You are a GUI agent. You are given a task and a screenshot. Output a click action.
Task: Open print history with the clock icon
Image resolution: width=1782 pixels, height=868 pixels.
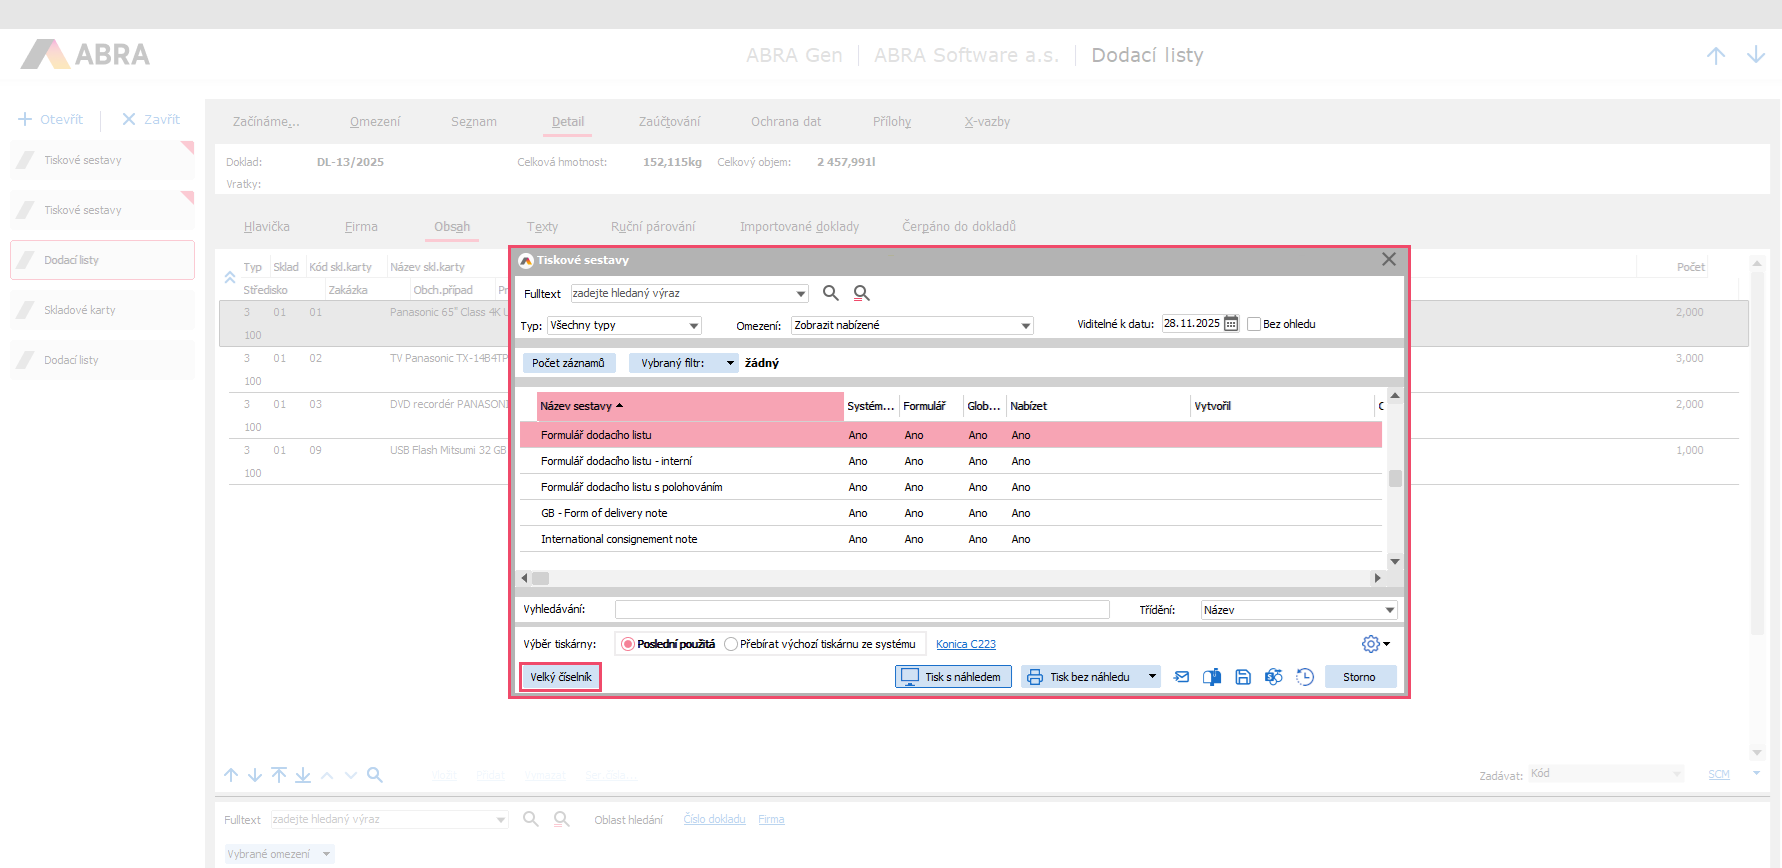pyautogui.click(x=1305, y=677)
